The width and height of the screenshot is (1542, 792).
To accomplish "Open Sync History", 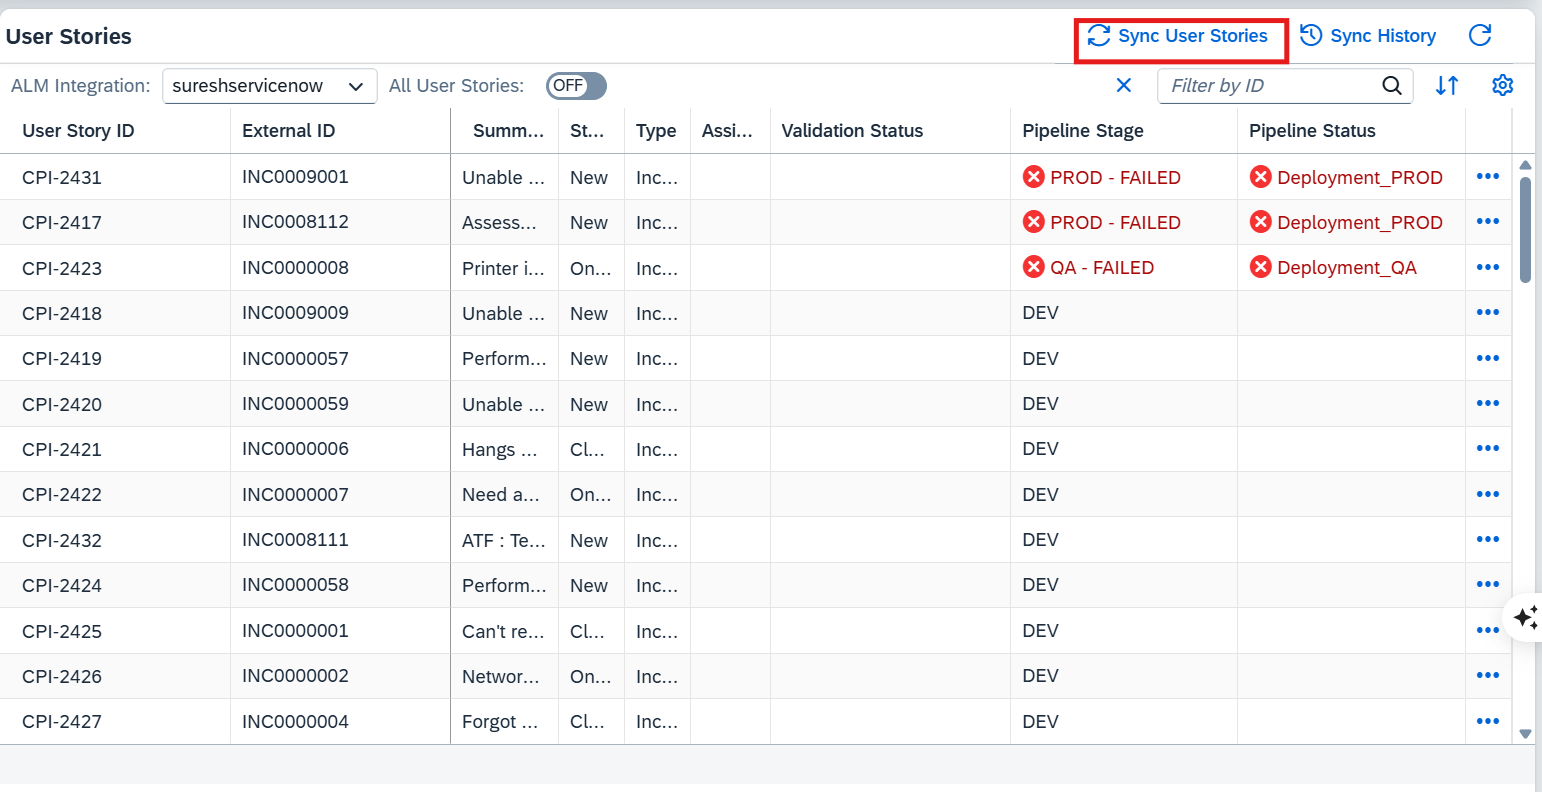I will pos(1368,37).
